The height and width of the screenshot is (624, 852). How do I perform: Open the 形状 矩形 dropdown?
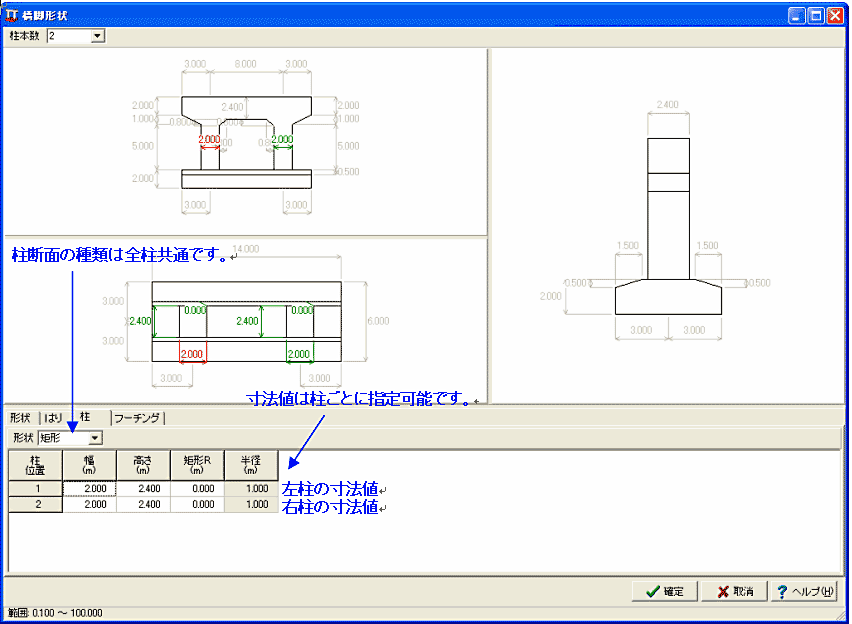click(95, 438)
